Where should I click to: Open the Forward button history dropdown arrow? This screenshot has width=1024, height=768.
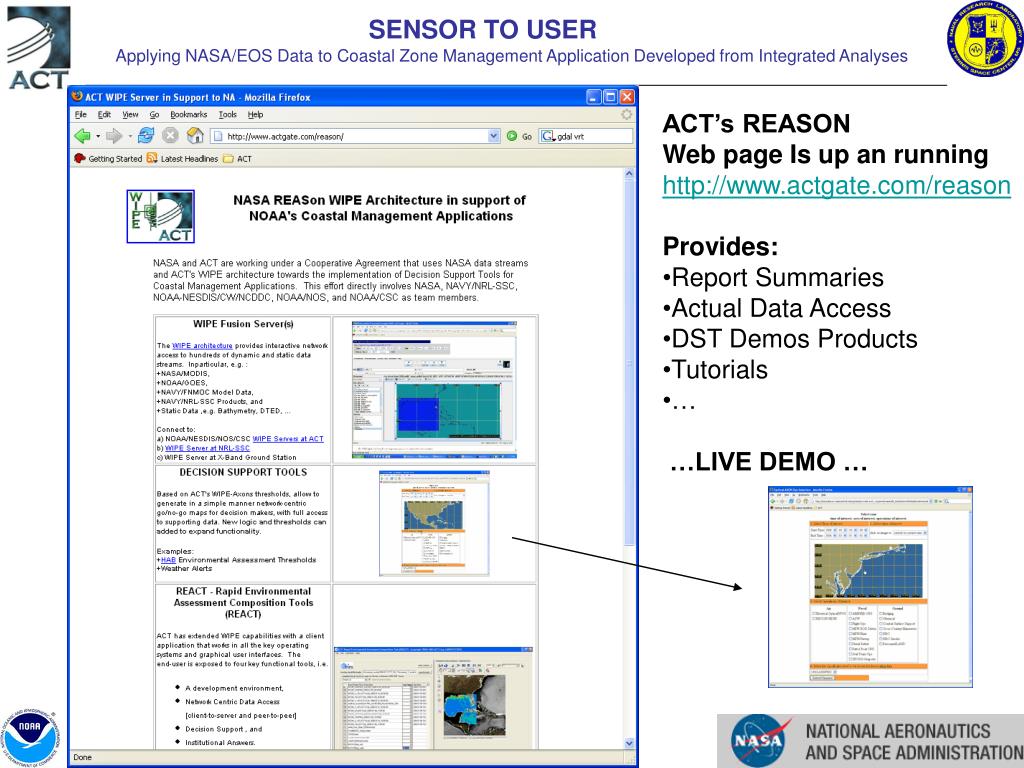click(x=129, y=136)
